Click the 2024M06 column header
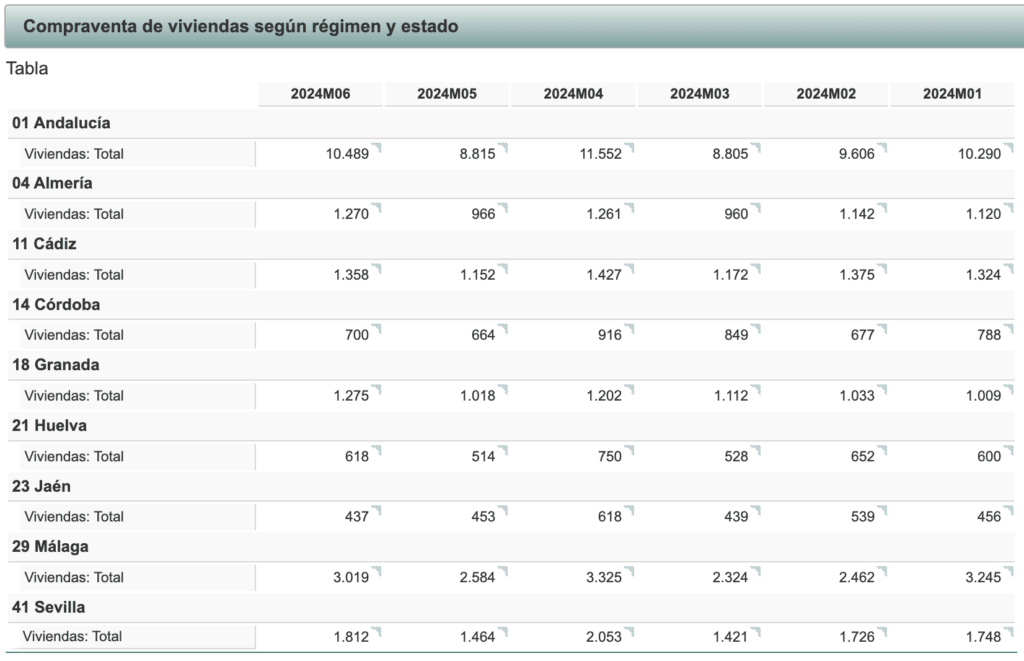Image resolution: width=1024 pixels, height=661 pixels. [320, 94]
